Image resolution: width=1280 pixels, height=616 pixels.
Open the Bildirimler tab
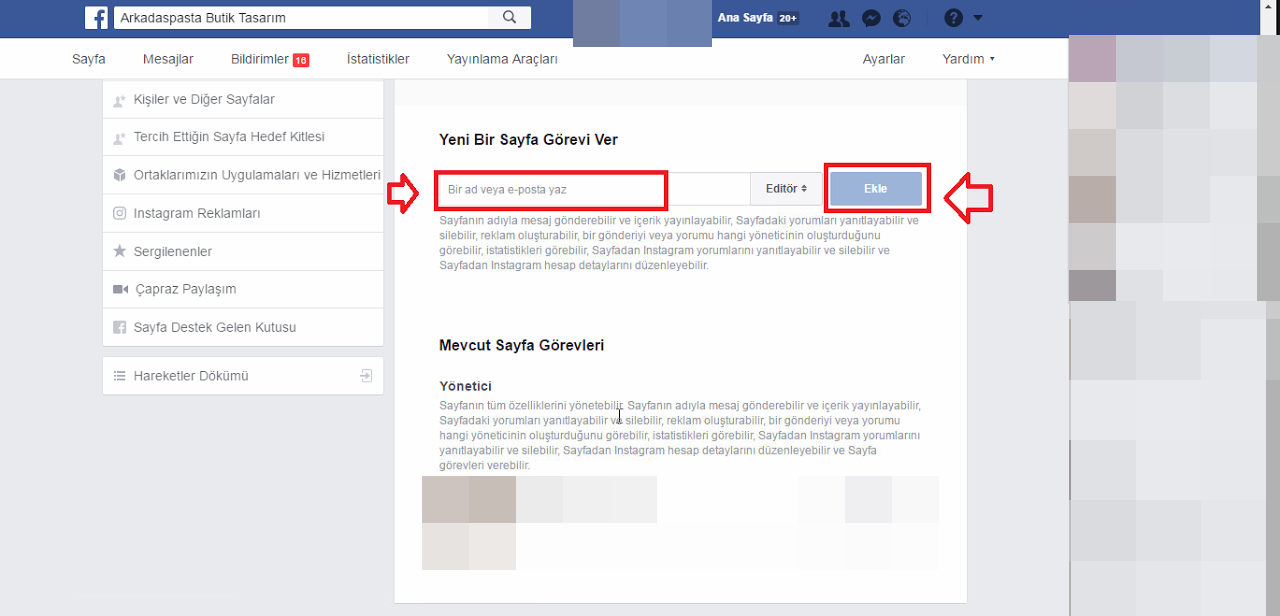[270, 59]
